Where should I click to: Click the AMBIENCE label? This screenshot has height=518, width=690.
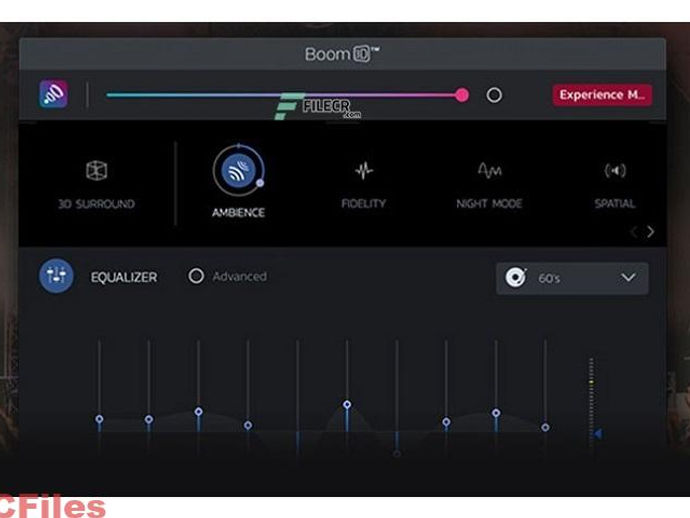point(238,213)
